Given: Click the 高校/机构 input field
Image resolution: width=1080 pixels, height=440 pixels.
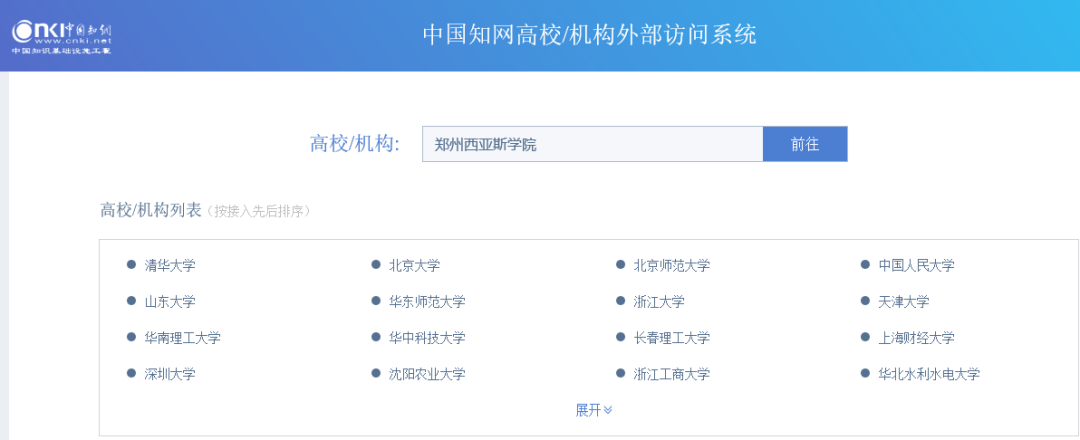Looking at the screenshot, I should click(592, 144).
